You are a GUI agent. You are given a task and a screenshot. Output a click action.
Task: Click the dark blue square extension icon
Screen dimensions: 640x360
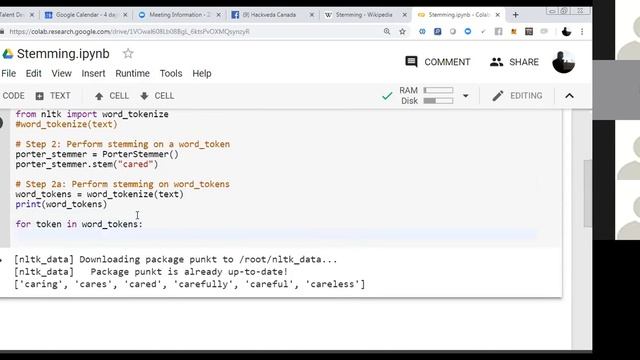(x=438, y=31)
